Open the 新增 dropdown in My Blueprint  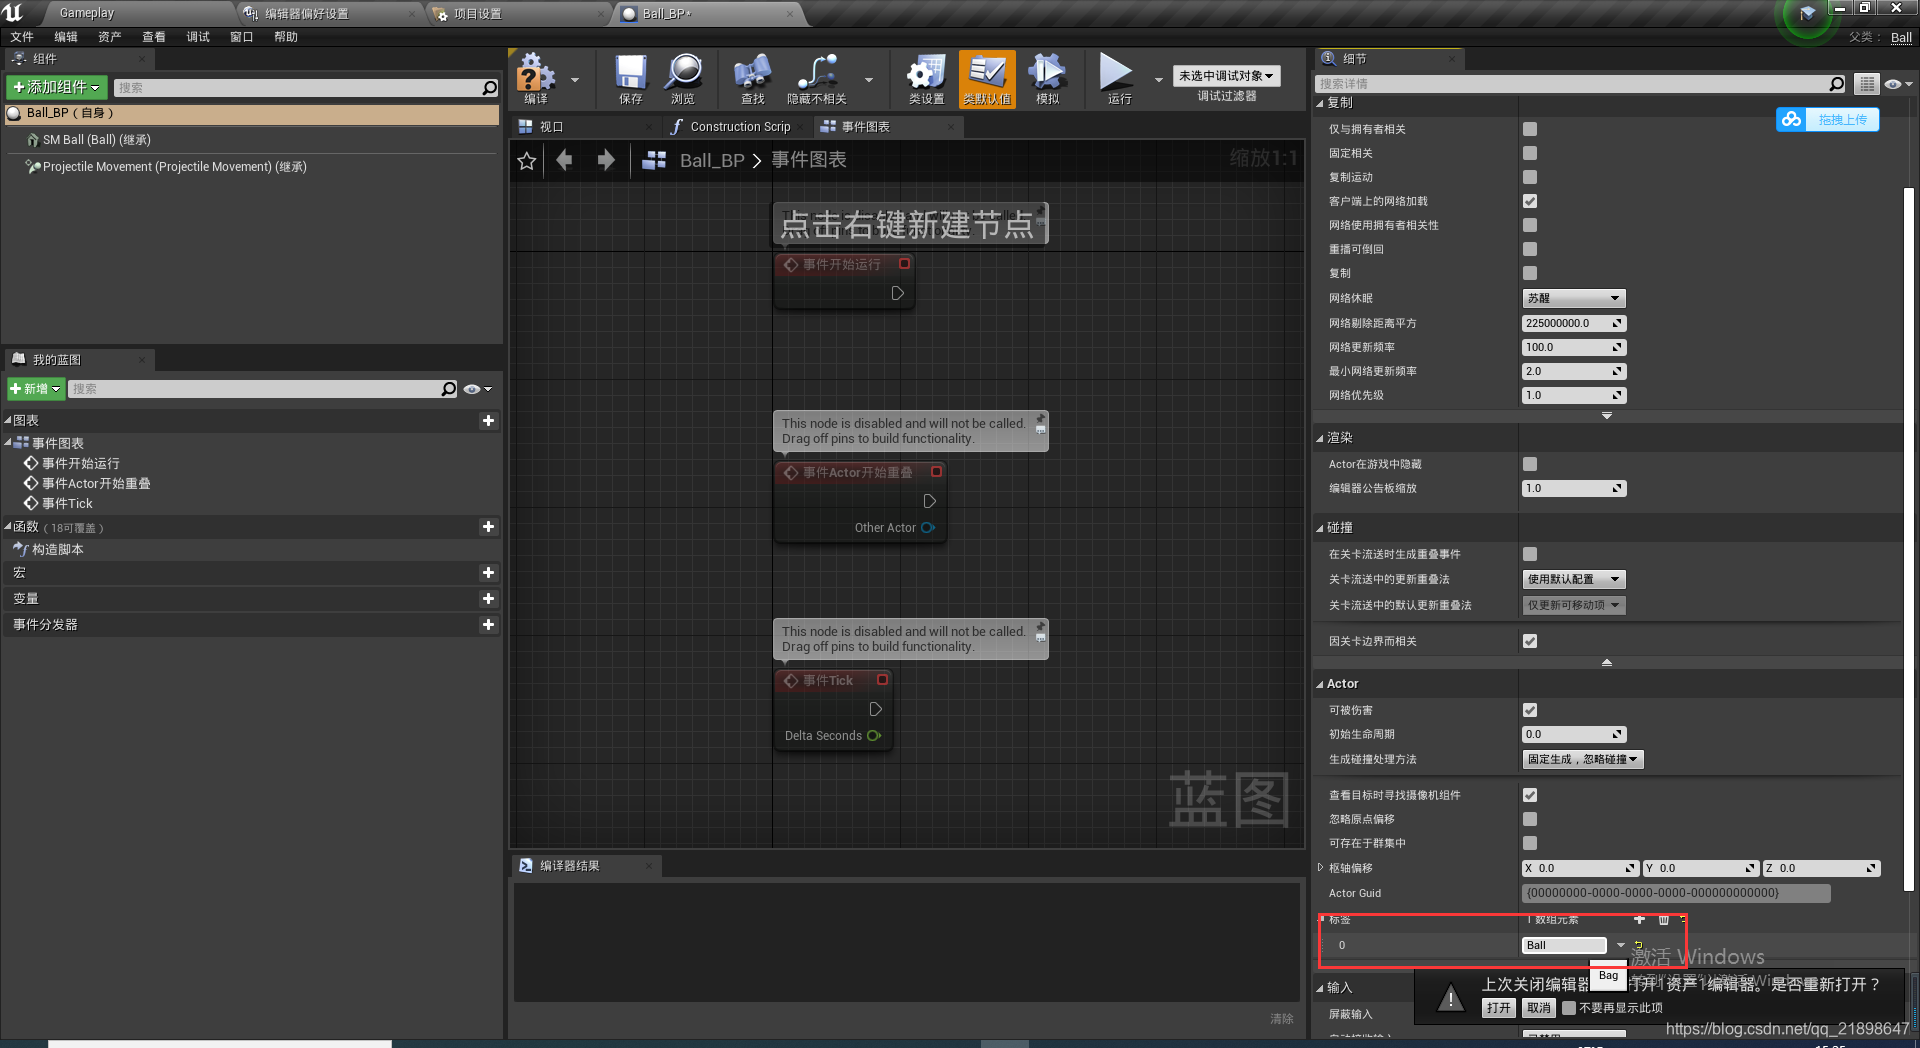[36, 389]
